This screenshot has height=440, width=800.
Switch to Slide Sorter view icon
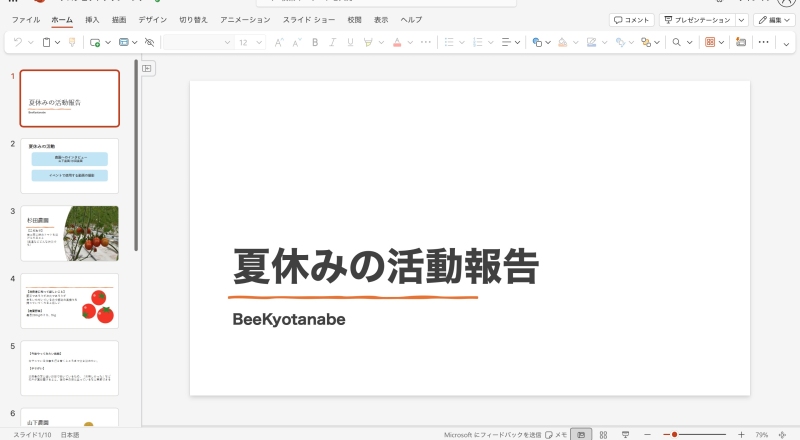coord(603,435)
